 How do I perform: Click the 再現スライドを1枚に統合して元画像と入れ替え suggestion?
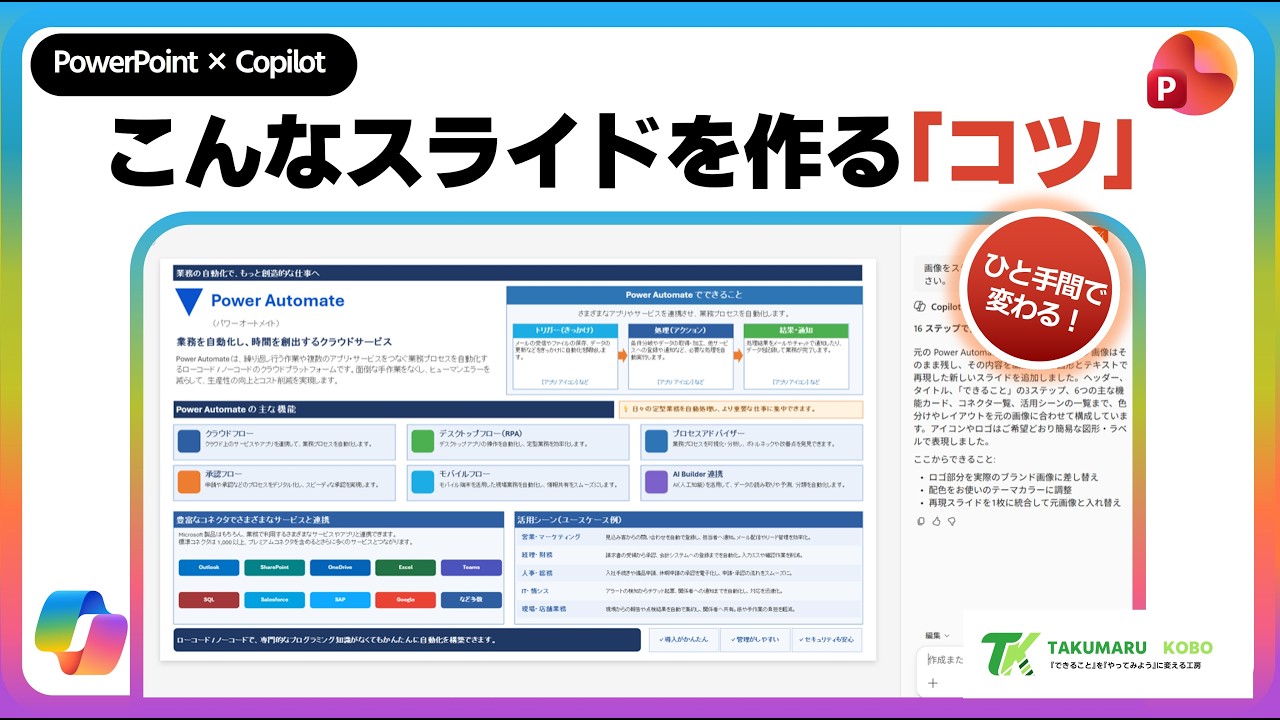[x=1026, y=503]
